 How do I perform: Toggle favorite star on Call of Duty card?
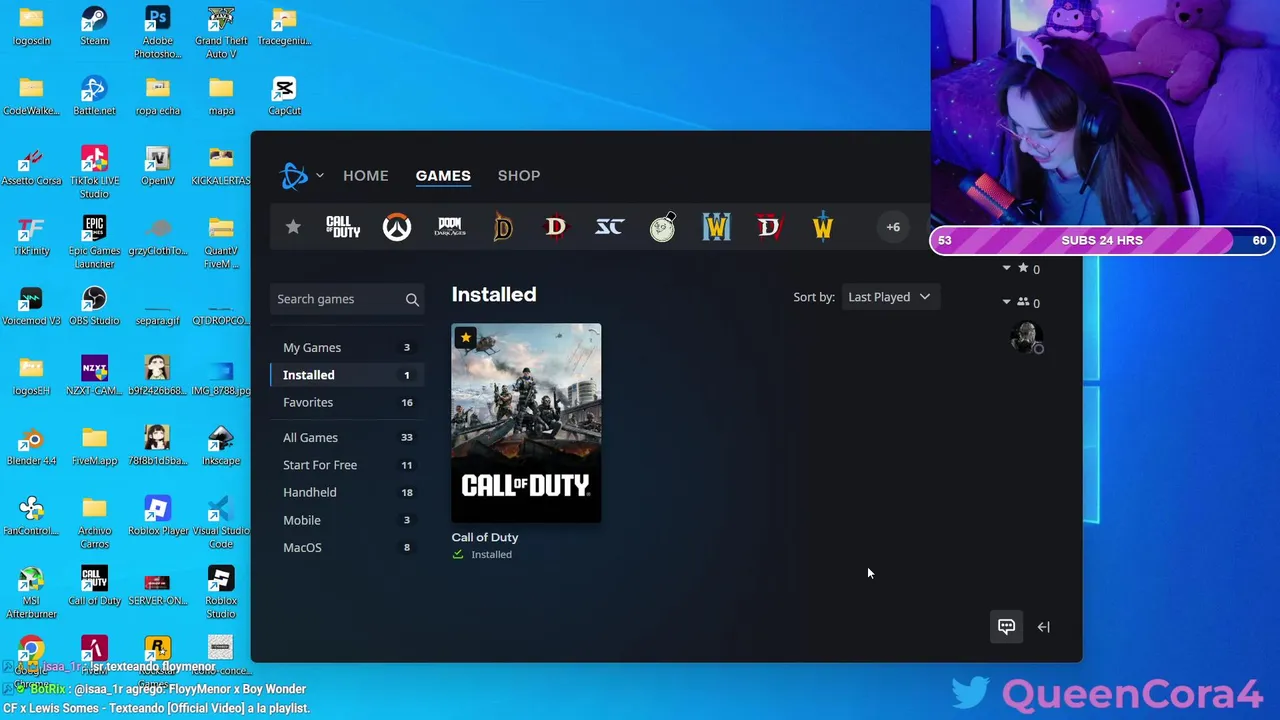click(x=465, y=337)
